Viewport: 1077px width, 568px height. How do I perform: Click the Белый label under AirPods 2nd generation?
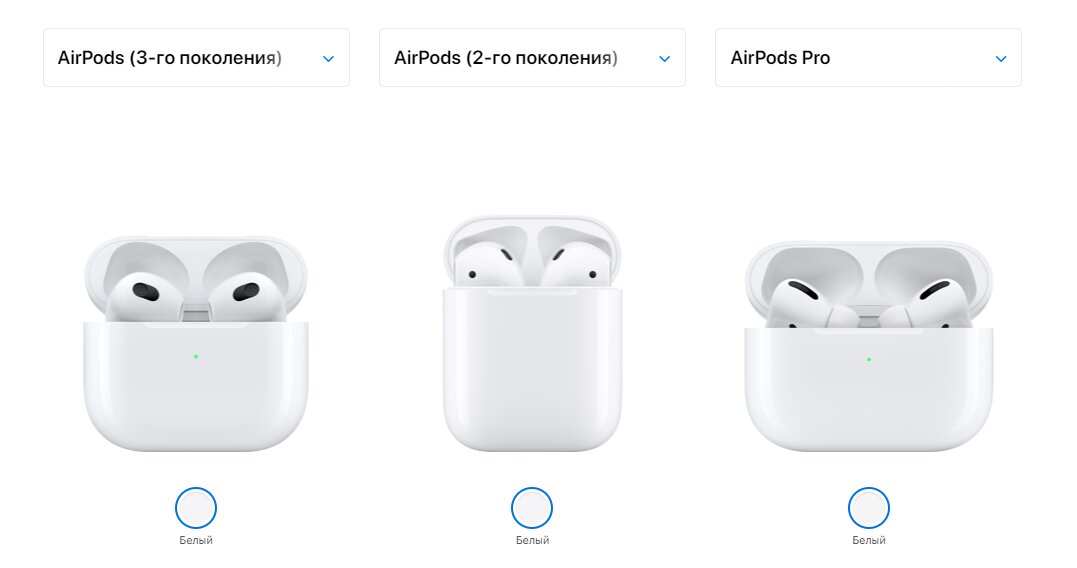pyautogui.click(x=532, y=541)
